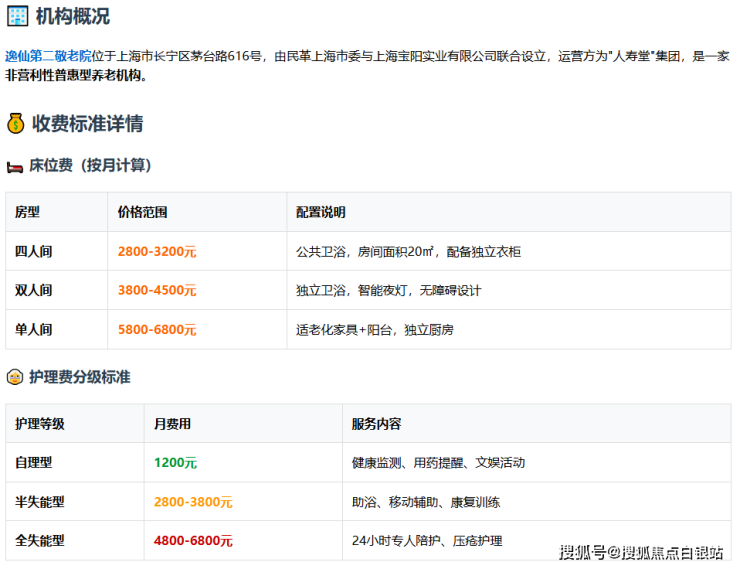Click the money bag icon beside 收费标准详情
This screenshot has height=569, width=740.
[x=15, y=124]
